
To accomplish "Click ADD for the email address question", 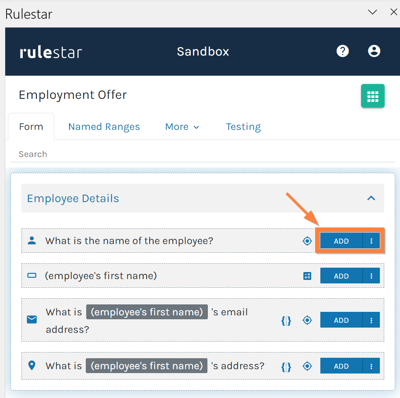I will pos(341,320).
